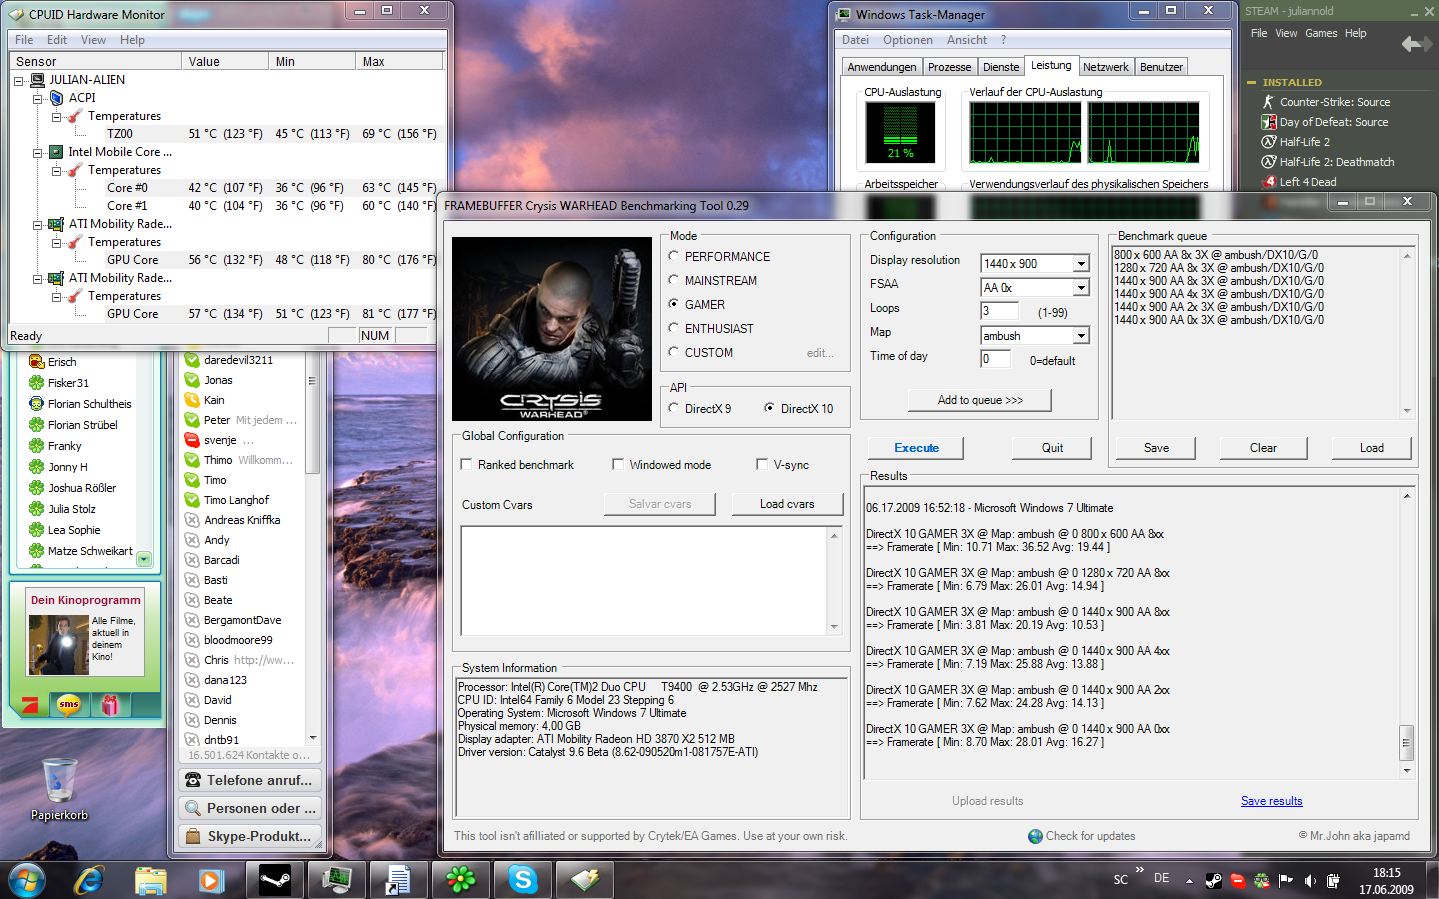1439x899 pixels.
Task: Open Games menu in Steam window
Action: coord(1320,33)
